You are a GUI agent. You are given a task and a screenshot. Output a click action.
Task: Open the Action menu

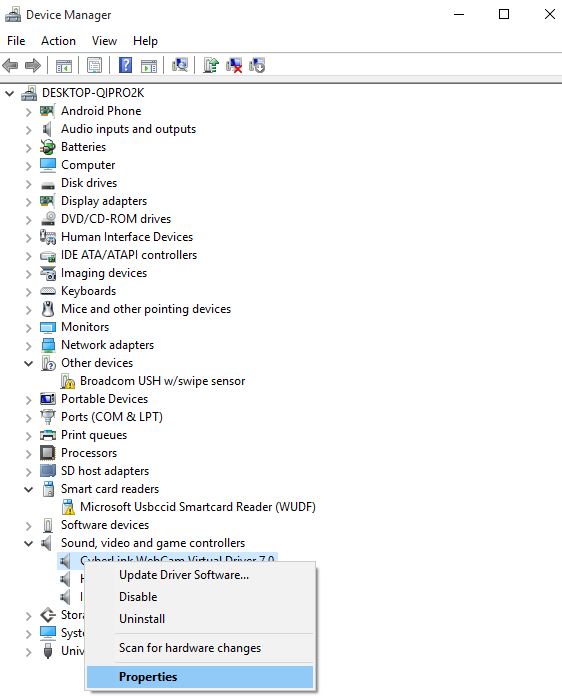click(x=58, y=41)
